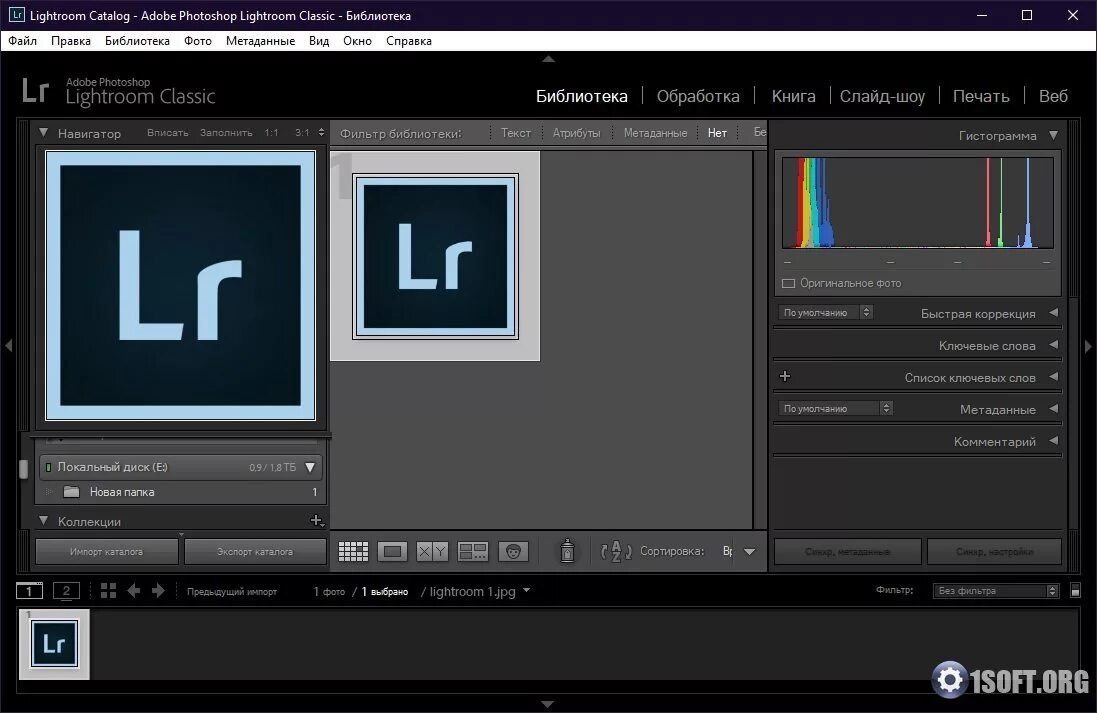Hide the right panel group arrow
The image size is (1097, 713).
click(1088, 346)
